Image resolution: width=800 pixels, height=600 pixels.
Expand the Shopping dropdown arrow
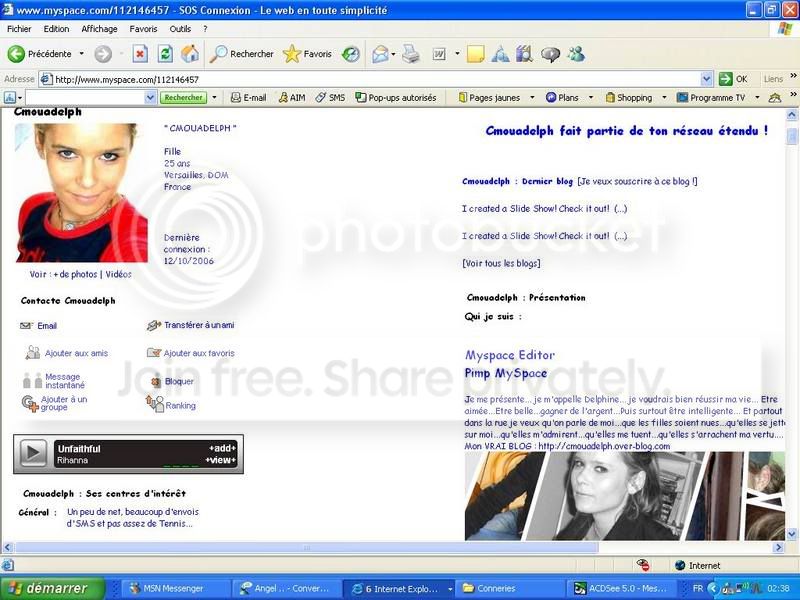pos(664,97)
